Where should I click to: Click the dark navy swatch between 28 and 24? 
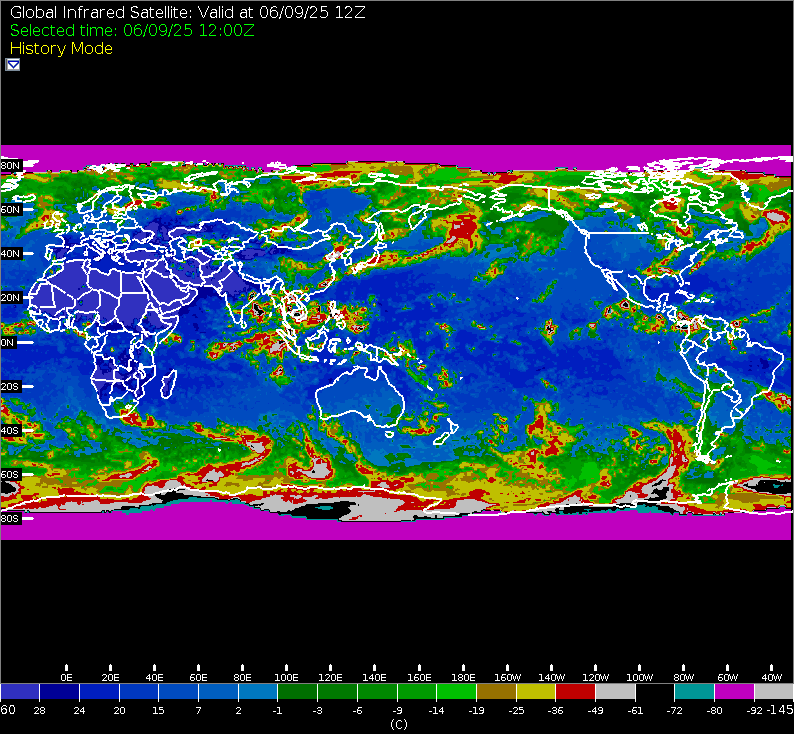59,691
